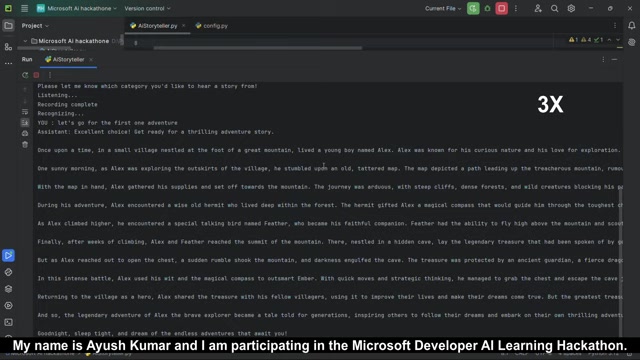Go to next highlighted error arrow
This screenshot has width=640, height=360.
(618, 40)
